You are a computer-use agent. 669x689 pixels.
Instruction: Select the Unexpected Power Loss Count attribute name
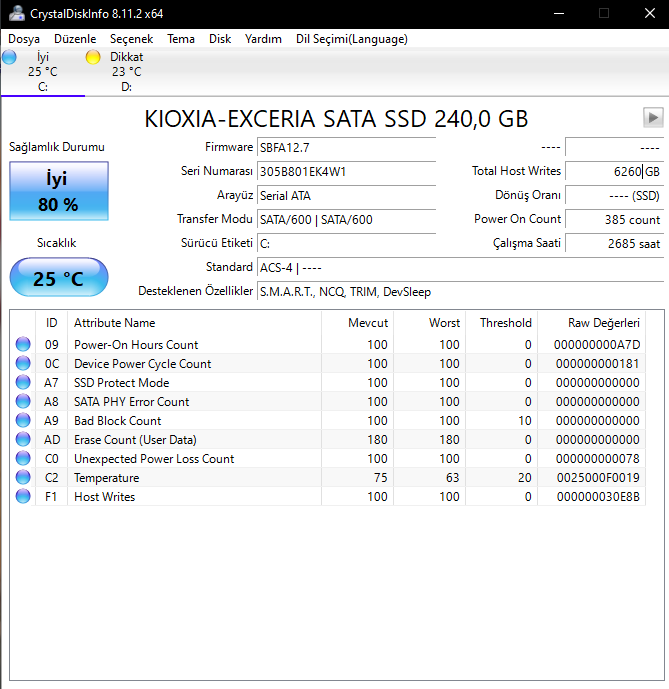(154, 458)
